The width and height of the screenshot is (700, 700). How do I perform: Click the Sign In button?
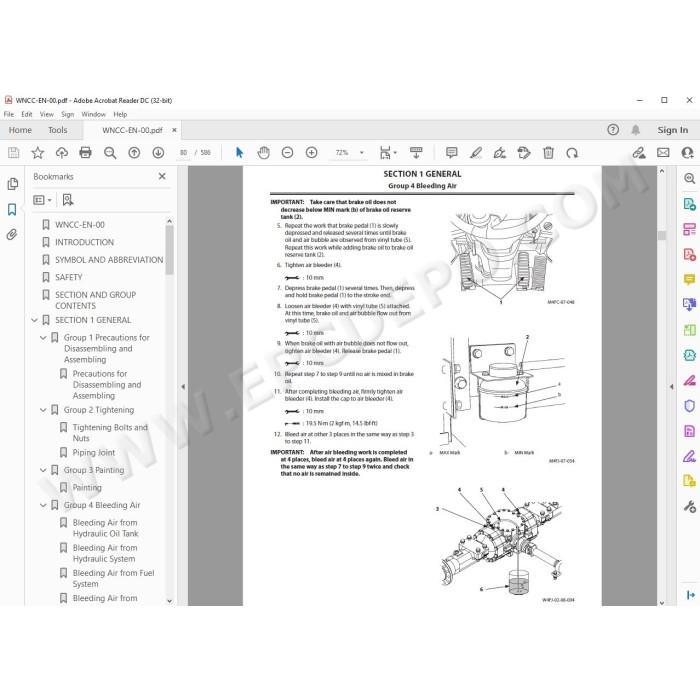[x=672, y=130]
